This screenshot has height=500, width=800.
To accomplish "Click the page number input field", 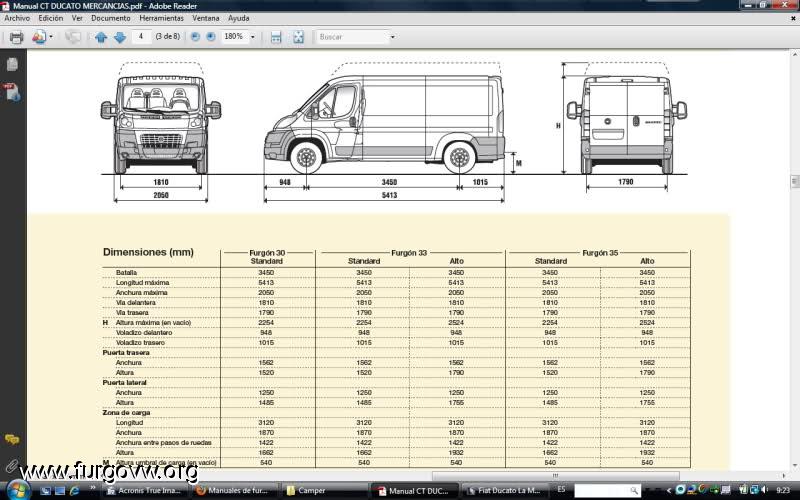I will point(142,37).
